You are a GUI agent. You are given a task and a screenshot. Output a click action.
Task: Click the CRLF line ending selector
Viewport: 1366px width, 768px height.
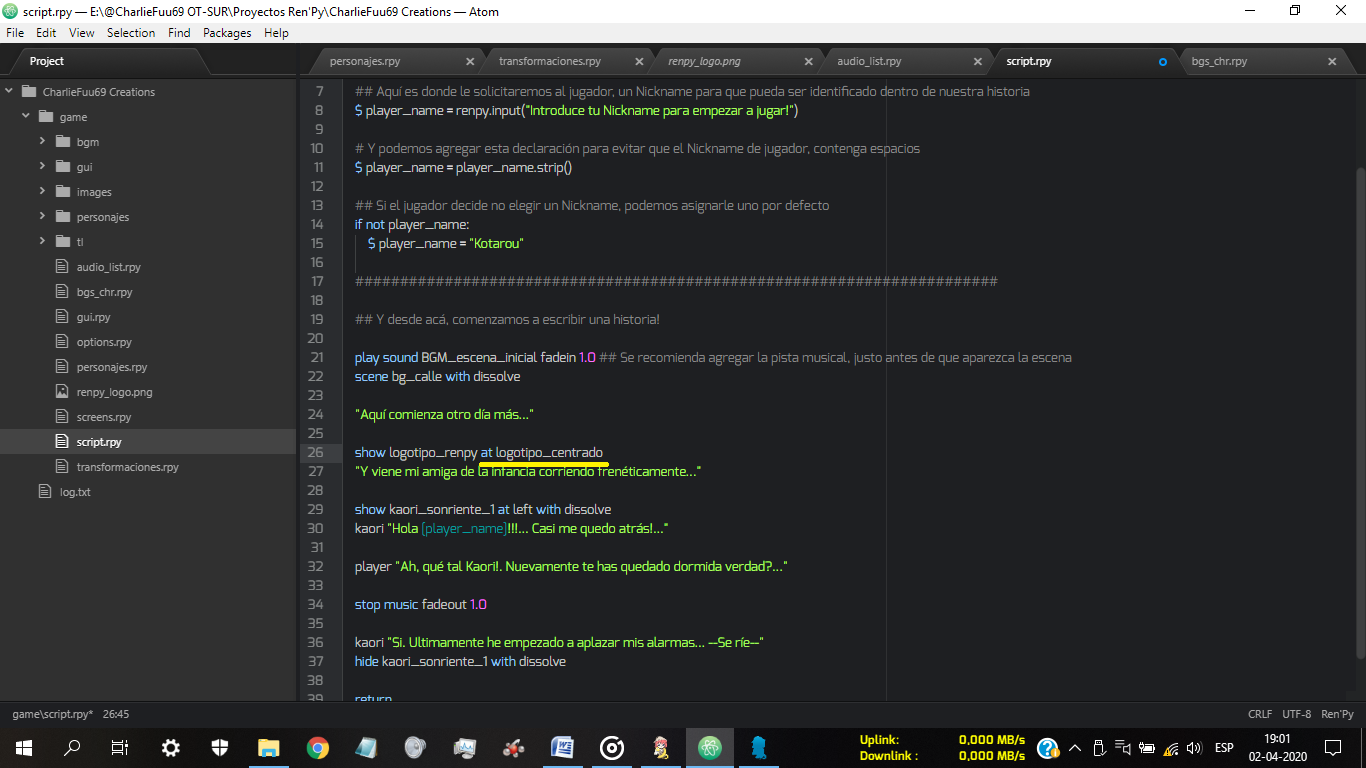(x=1259, y=714)
